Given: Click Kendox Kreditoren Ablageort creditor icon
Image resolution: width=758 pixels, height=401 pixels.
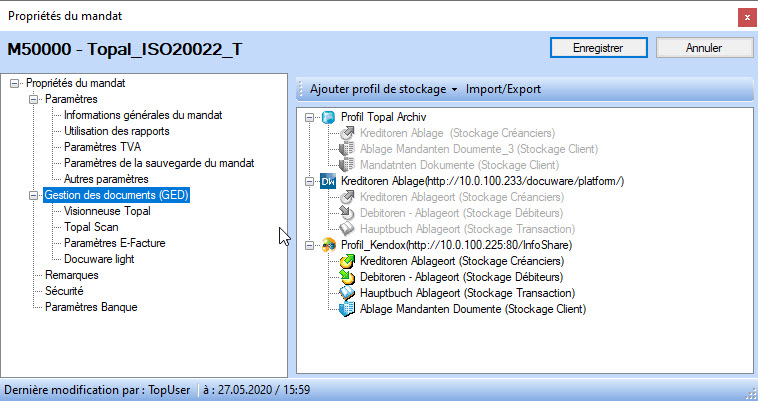Looking at the screenshot, I should pyautogui.click(x=347, y=261).
